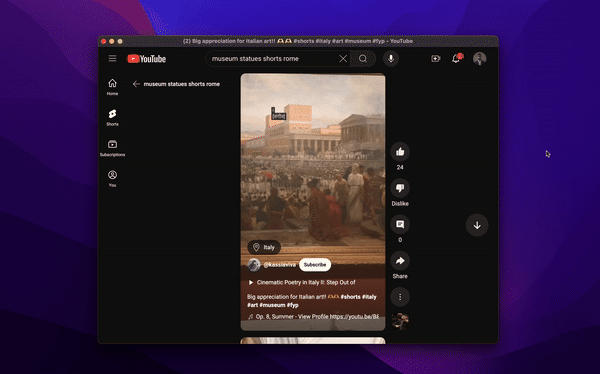Viewport: 600px width, 374px height.
Task: Open the account avatar menu
Action: 479,59
